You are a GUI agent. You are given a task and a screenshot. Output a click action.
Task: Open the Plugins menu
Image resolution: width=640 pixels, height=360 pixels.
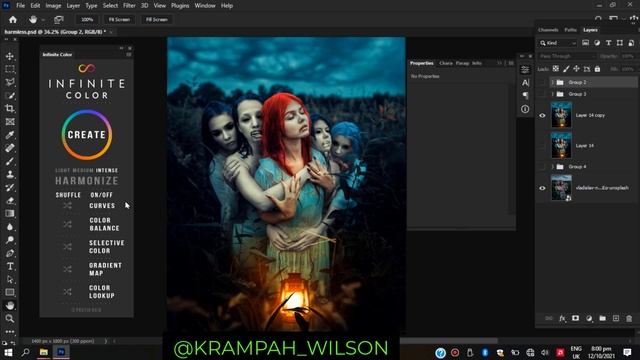click(180, 6)
